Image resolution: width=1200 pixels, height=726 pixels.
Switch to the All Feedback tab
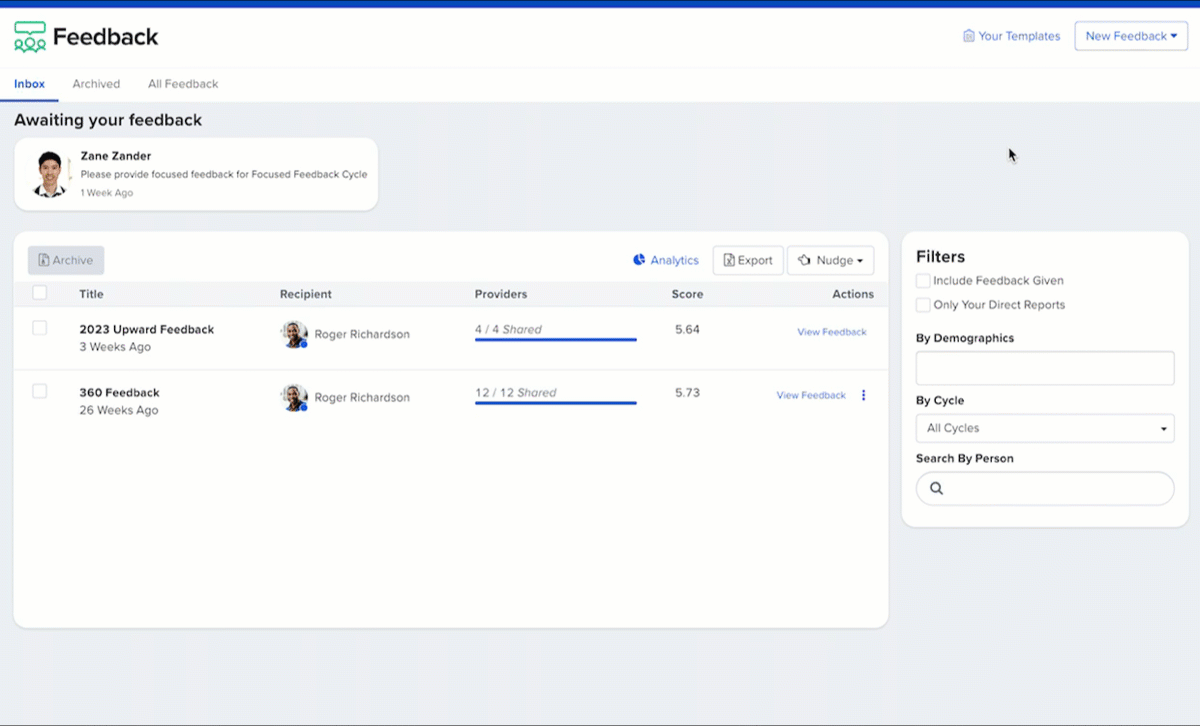183,84
